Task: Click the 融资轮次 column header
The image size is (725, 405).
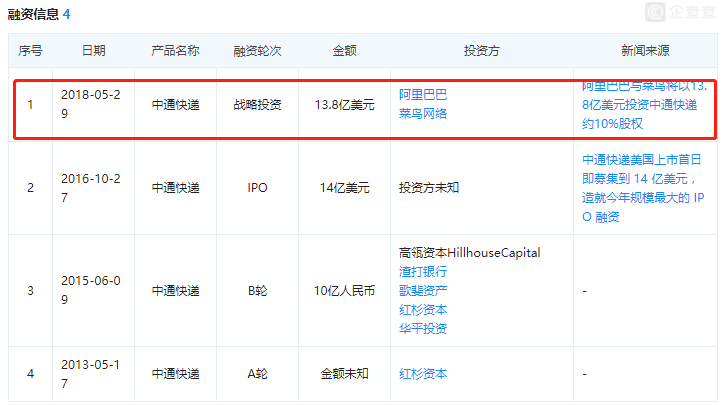Action: coord(257,50)
